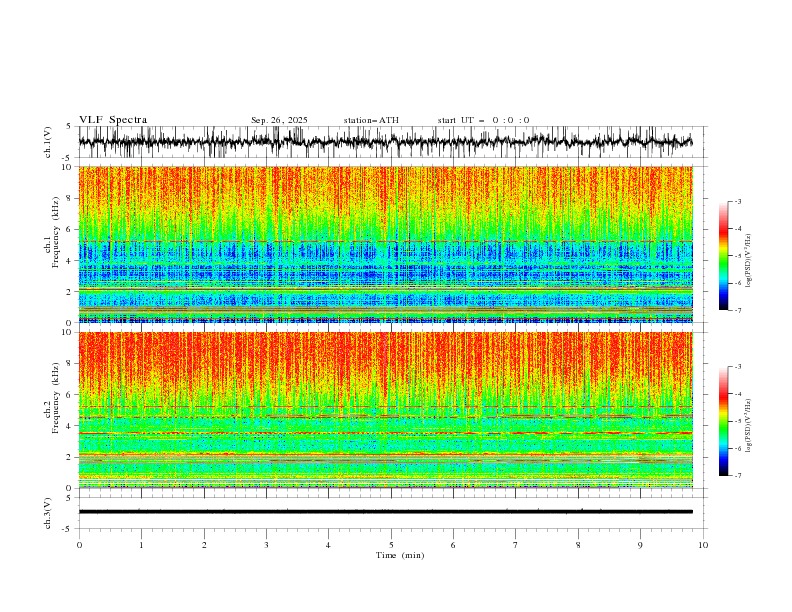This screenshot has width=792, height=612.
Task: Click the -3 tick on ch.2 colorbar
Action: (737, 367)
